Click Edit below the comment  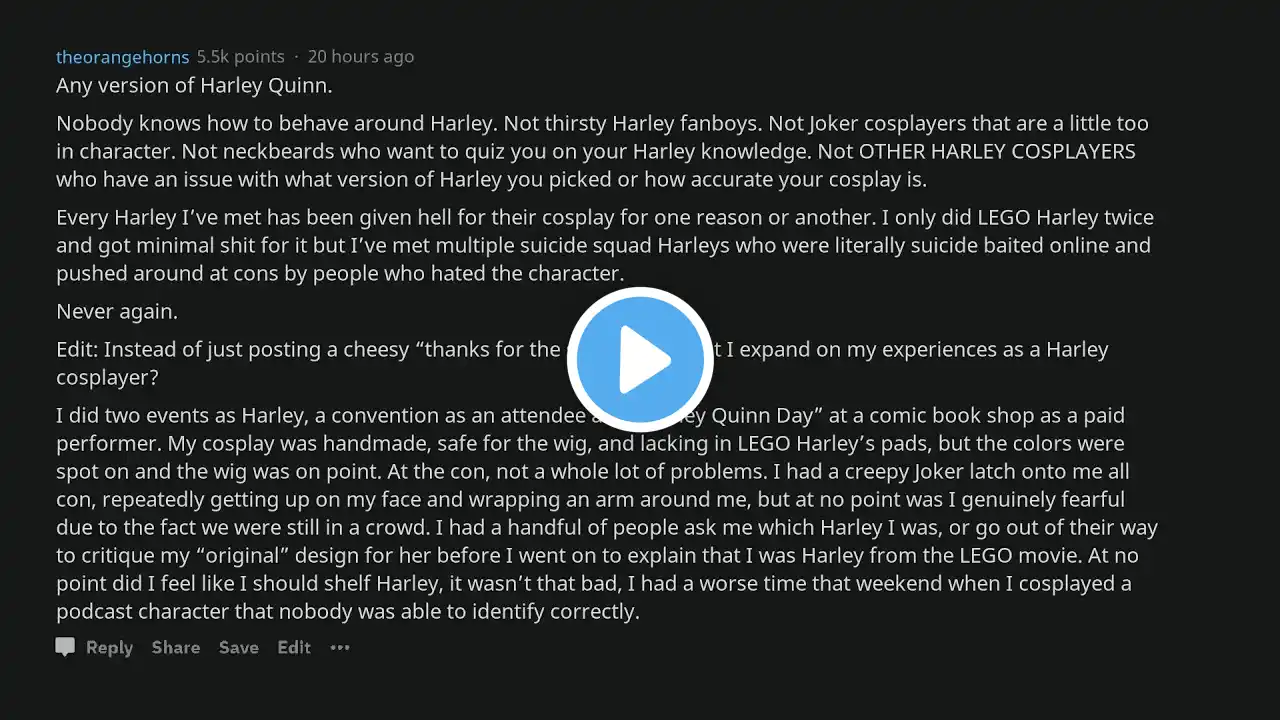294,647
